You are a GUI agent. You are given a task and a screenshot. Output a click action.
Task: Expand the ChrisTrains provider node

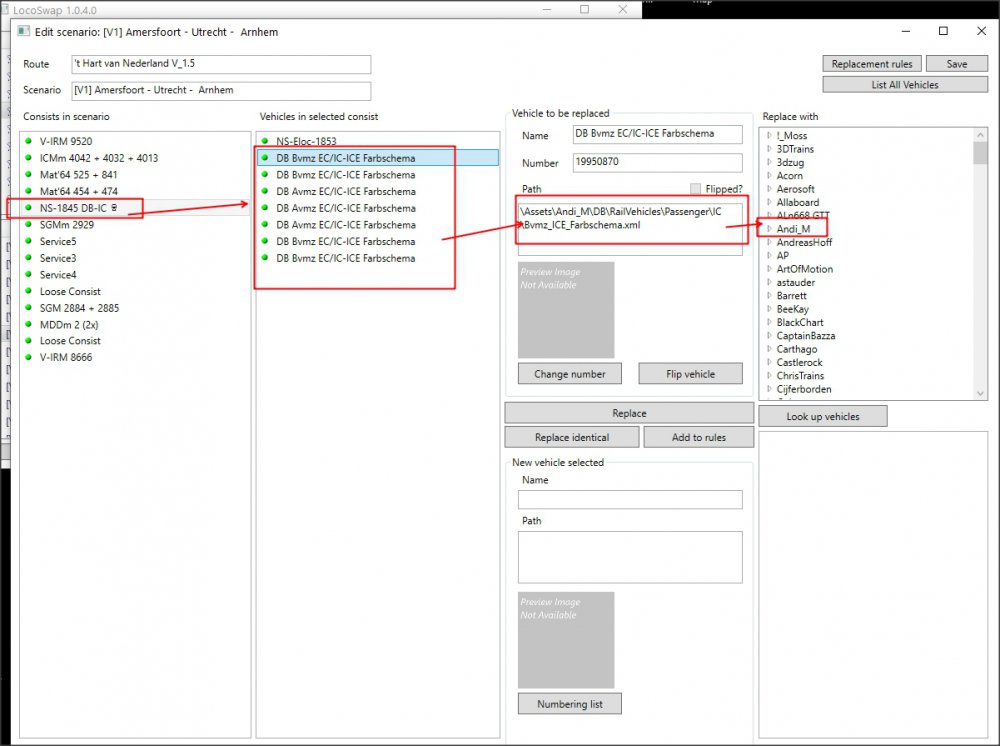point(768,376)
